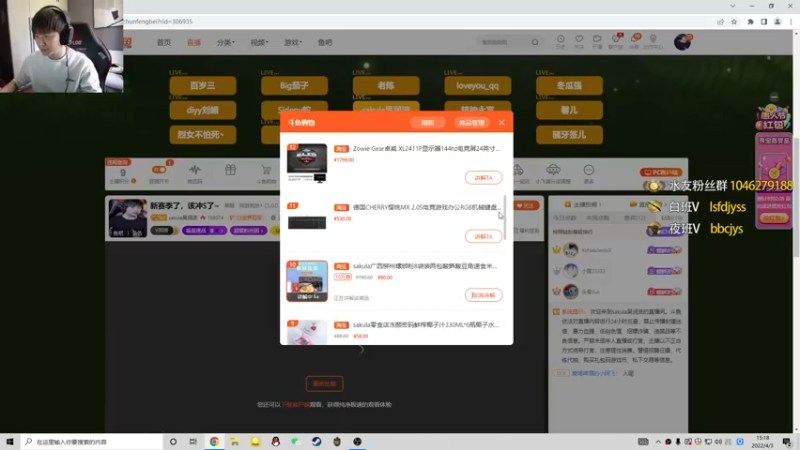Open the 冬瓜强 live channel button
The width and height of the screenshot is (800, 450).
point(569,86)
